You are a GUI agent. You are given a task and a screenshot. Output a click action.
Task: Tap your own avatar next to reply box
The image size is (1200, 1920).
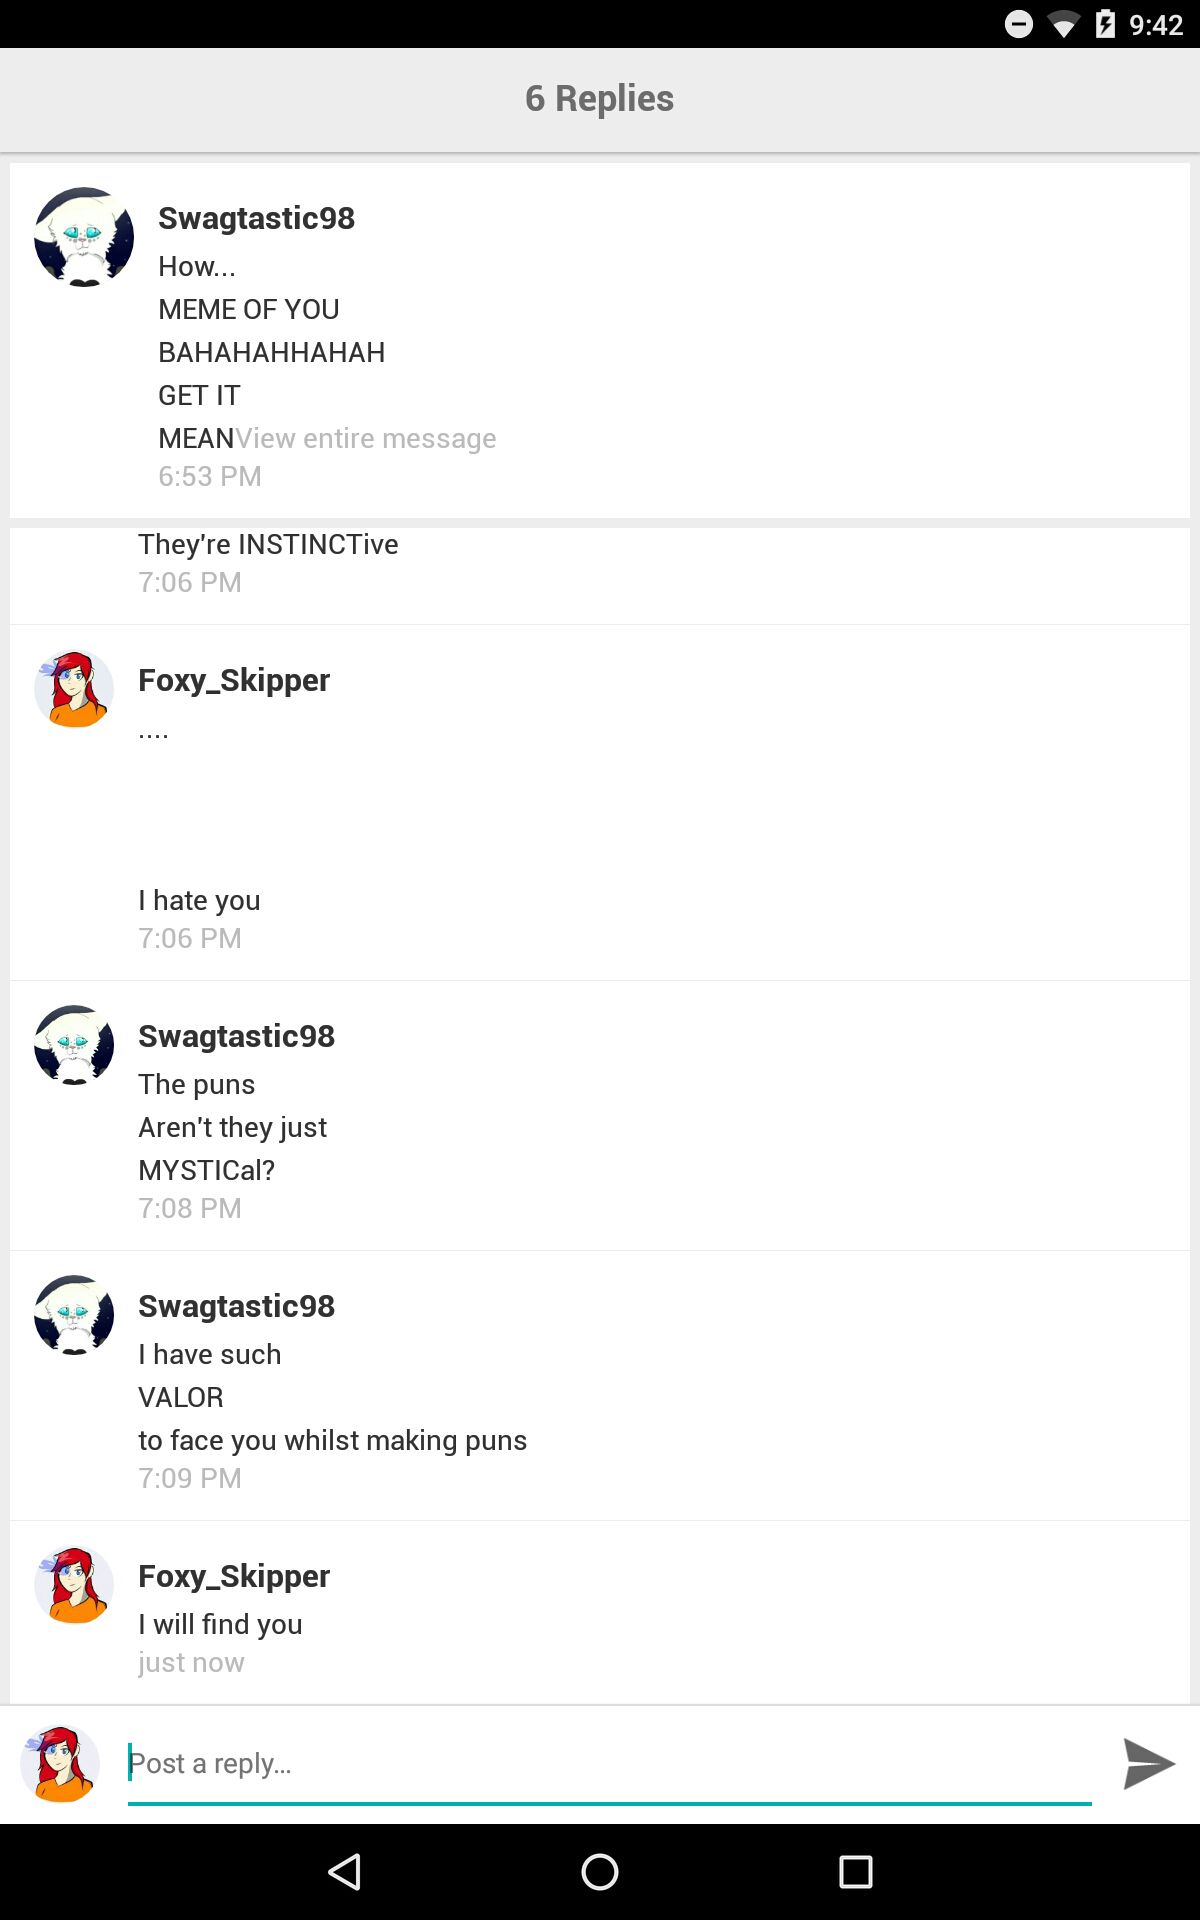[60, 1764]
